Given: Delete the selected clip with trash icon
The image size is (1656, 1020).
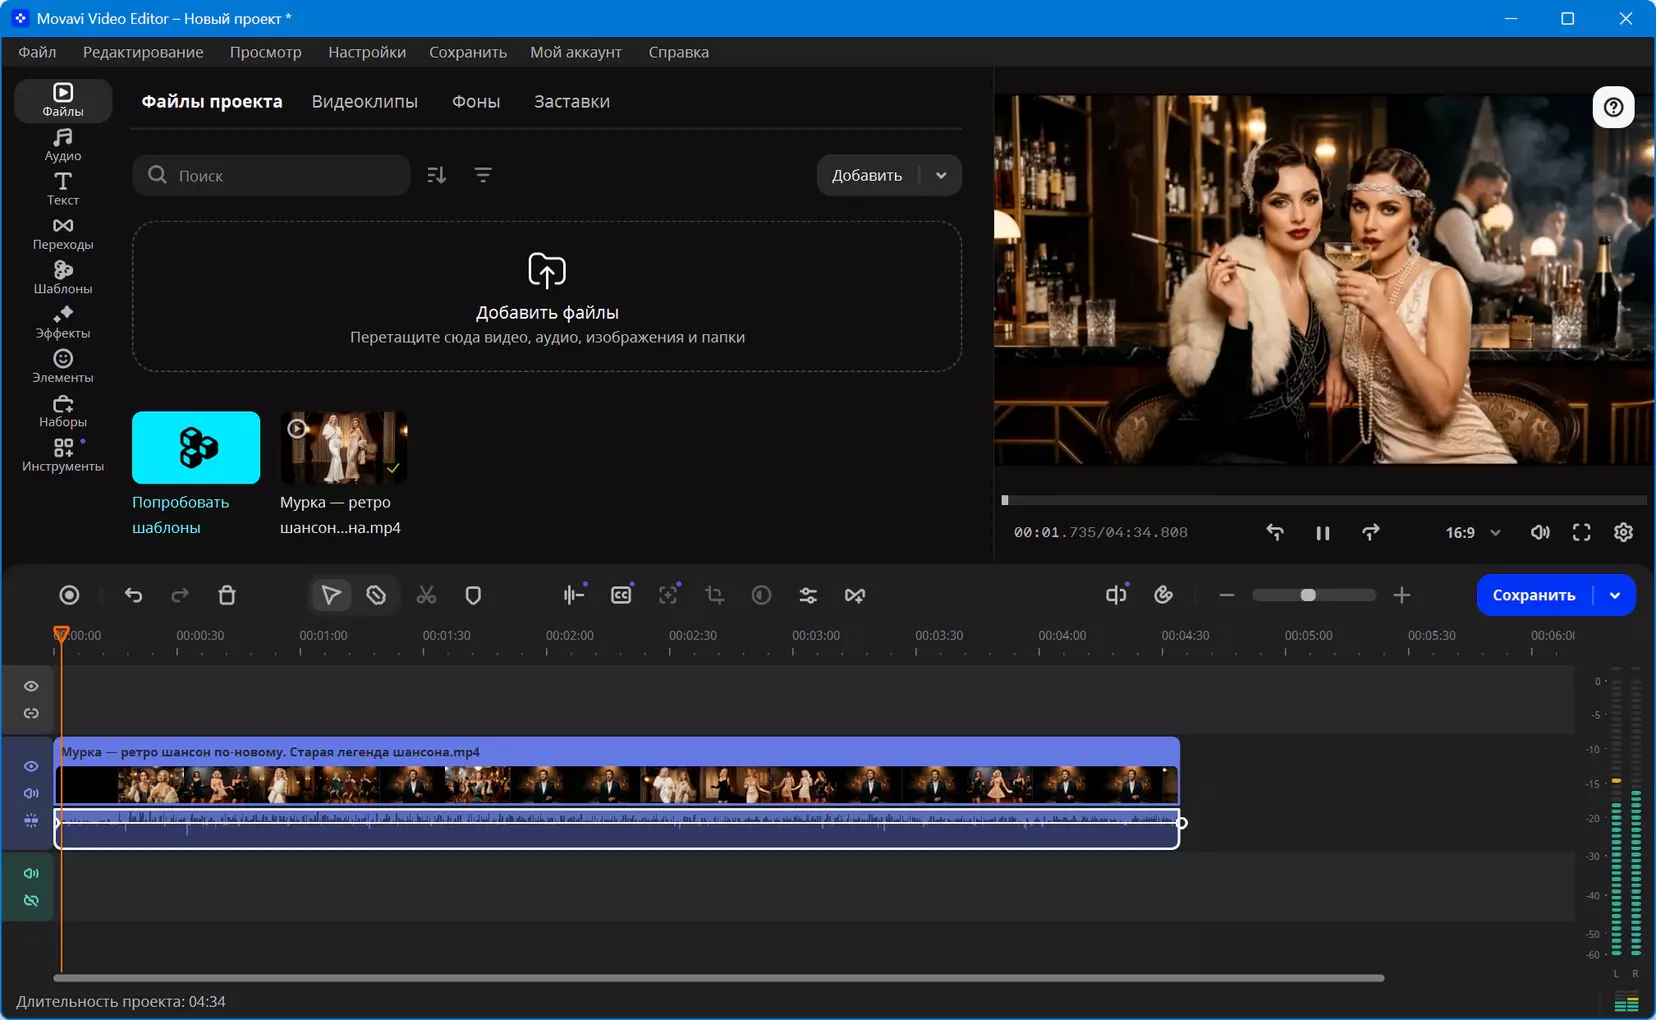Looking at the screenshot, I should tap(227, 595).
